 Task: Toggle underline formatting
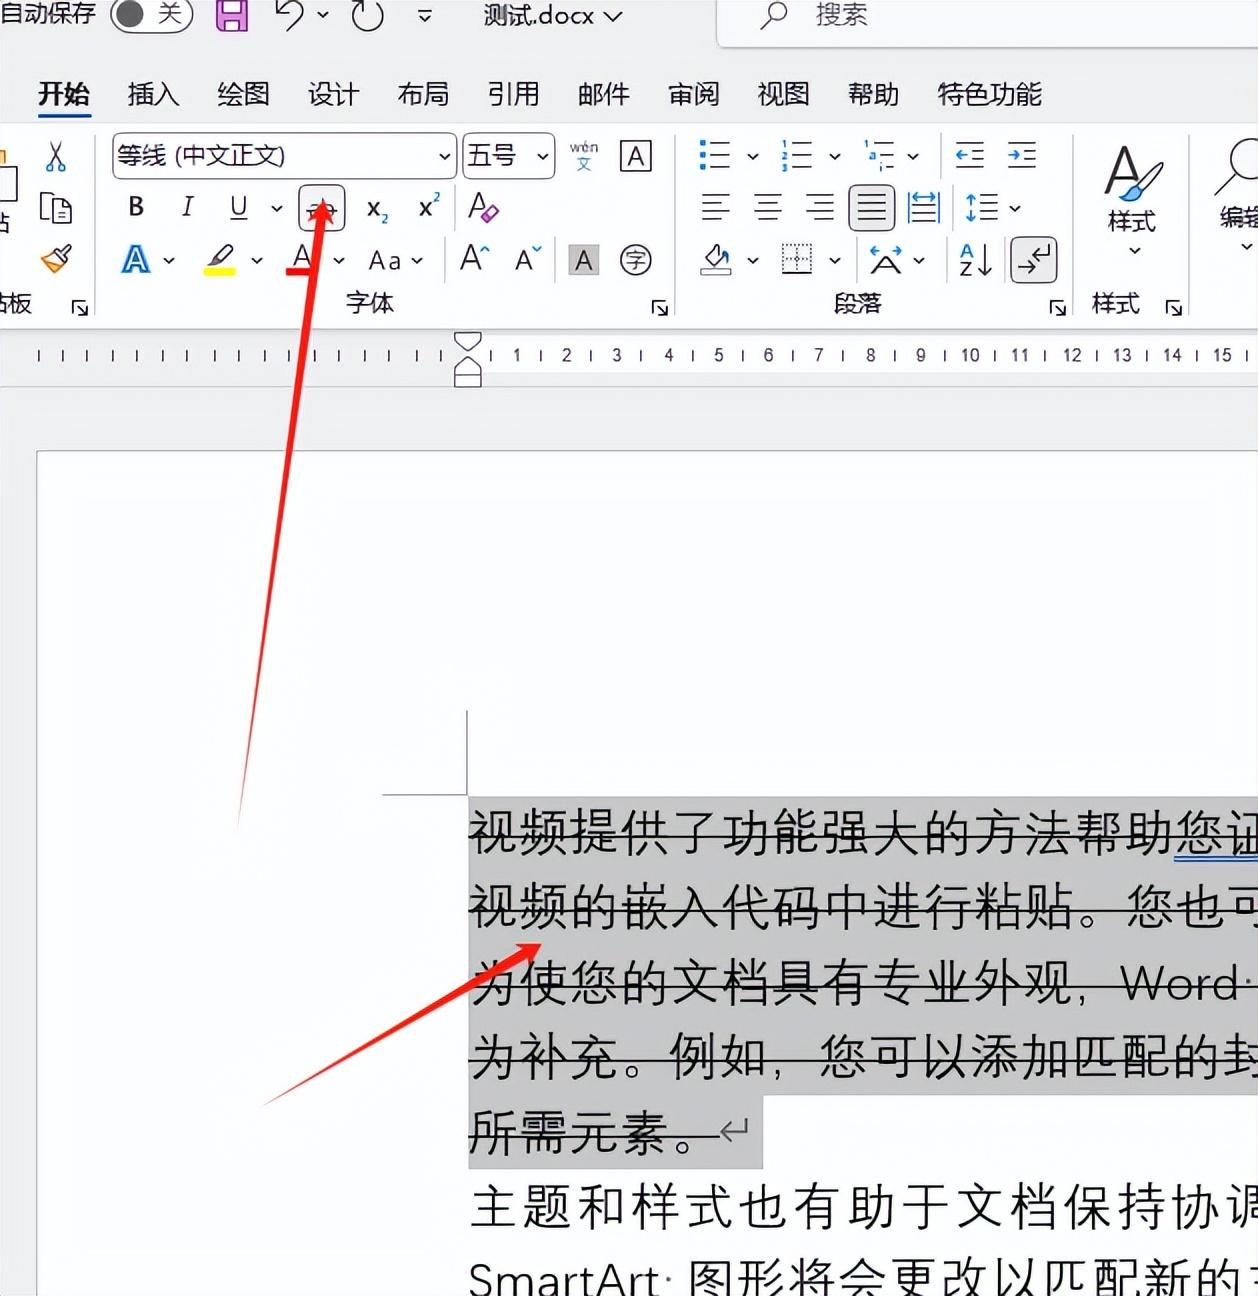pos(239,207)
